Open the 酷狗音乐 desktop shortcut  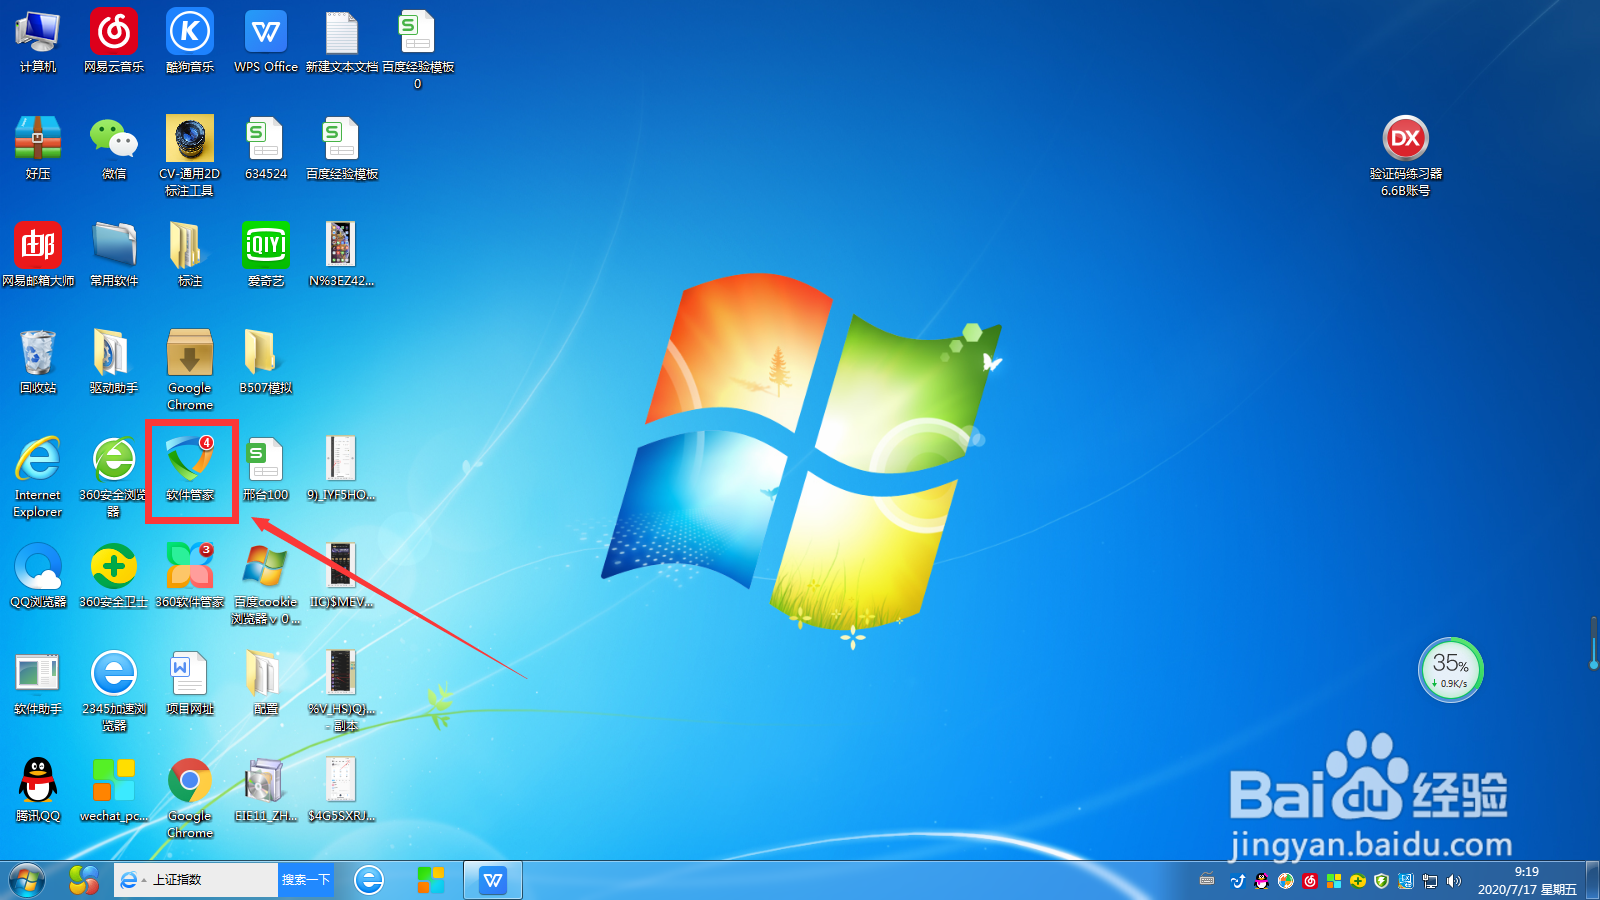[x=190, y=43]
